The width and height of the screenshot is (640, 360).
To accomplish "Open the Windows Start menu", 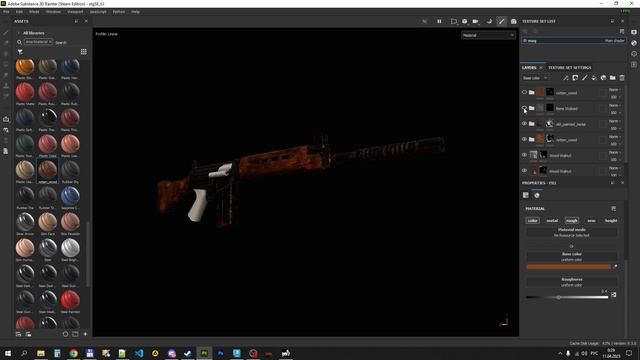I will 8,353.
